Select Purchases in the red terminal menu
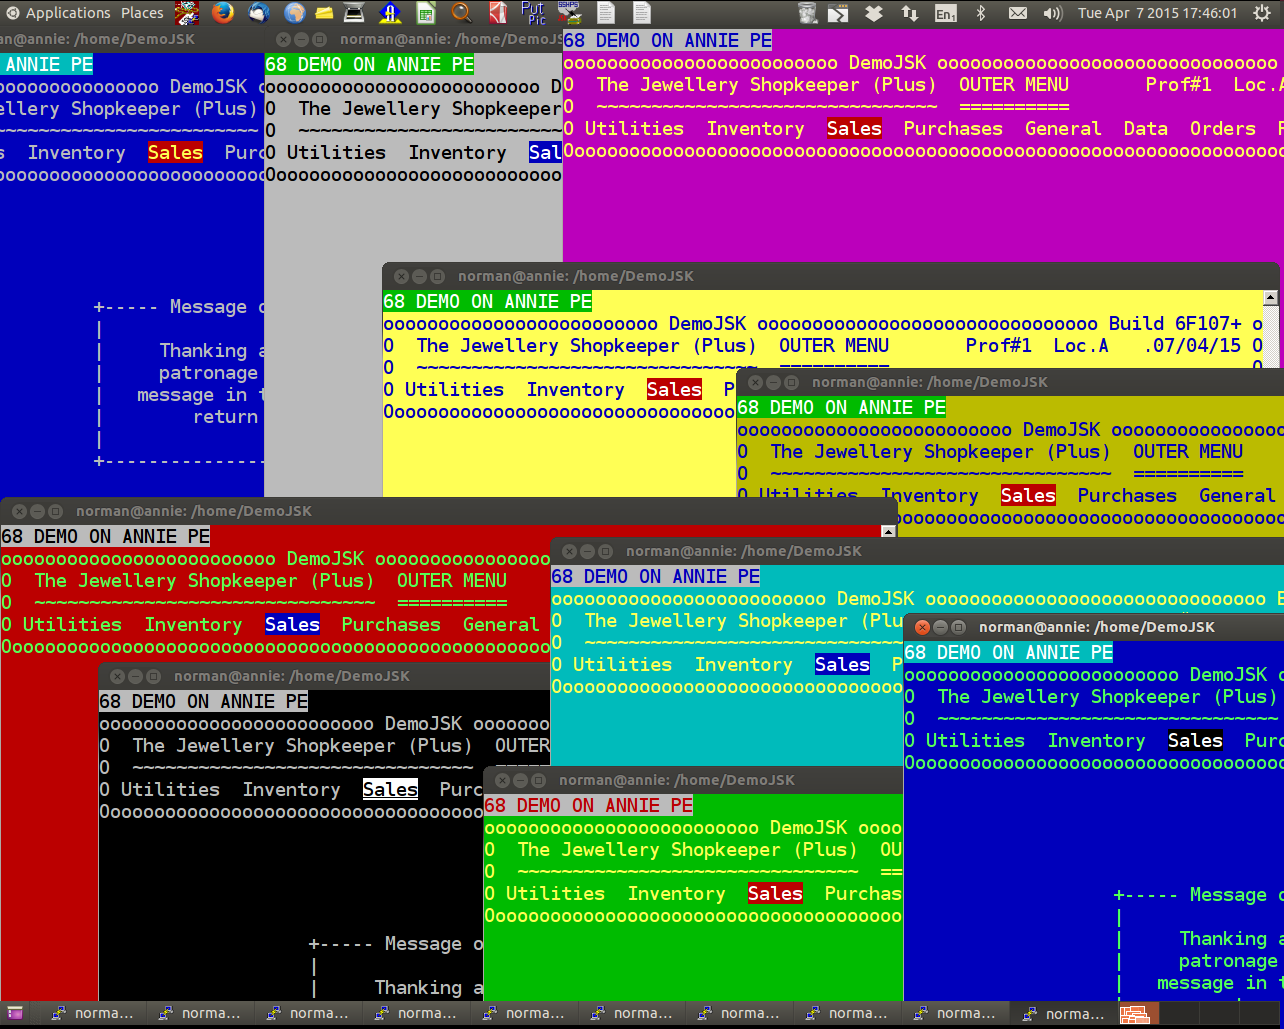1284x1029 pixels. (x=391, y=624)
